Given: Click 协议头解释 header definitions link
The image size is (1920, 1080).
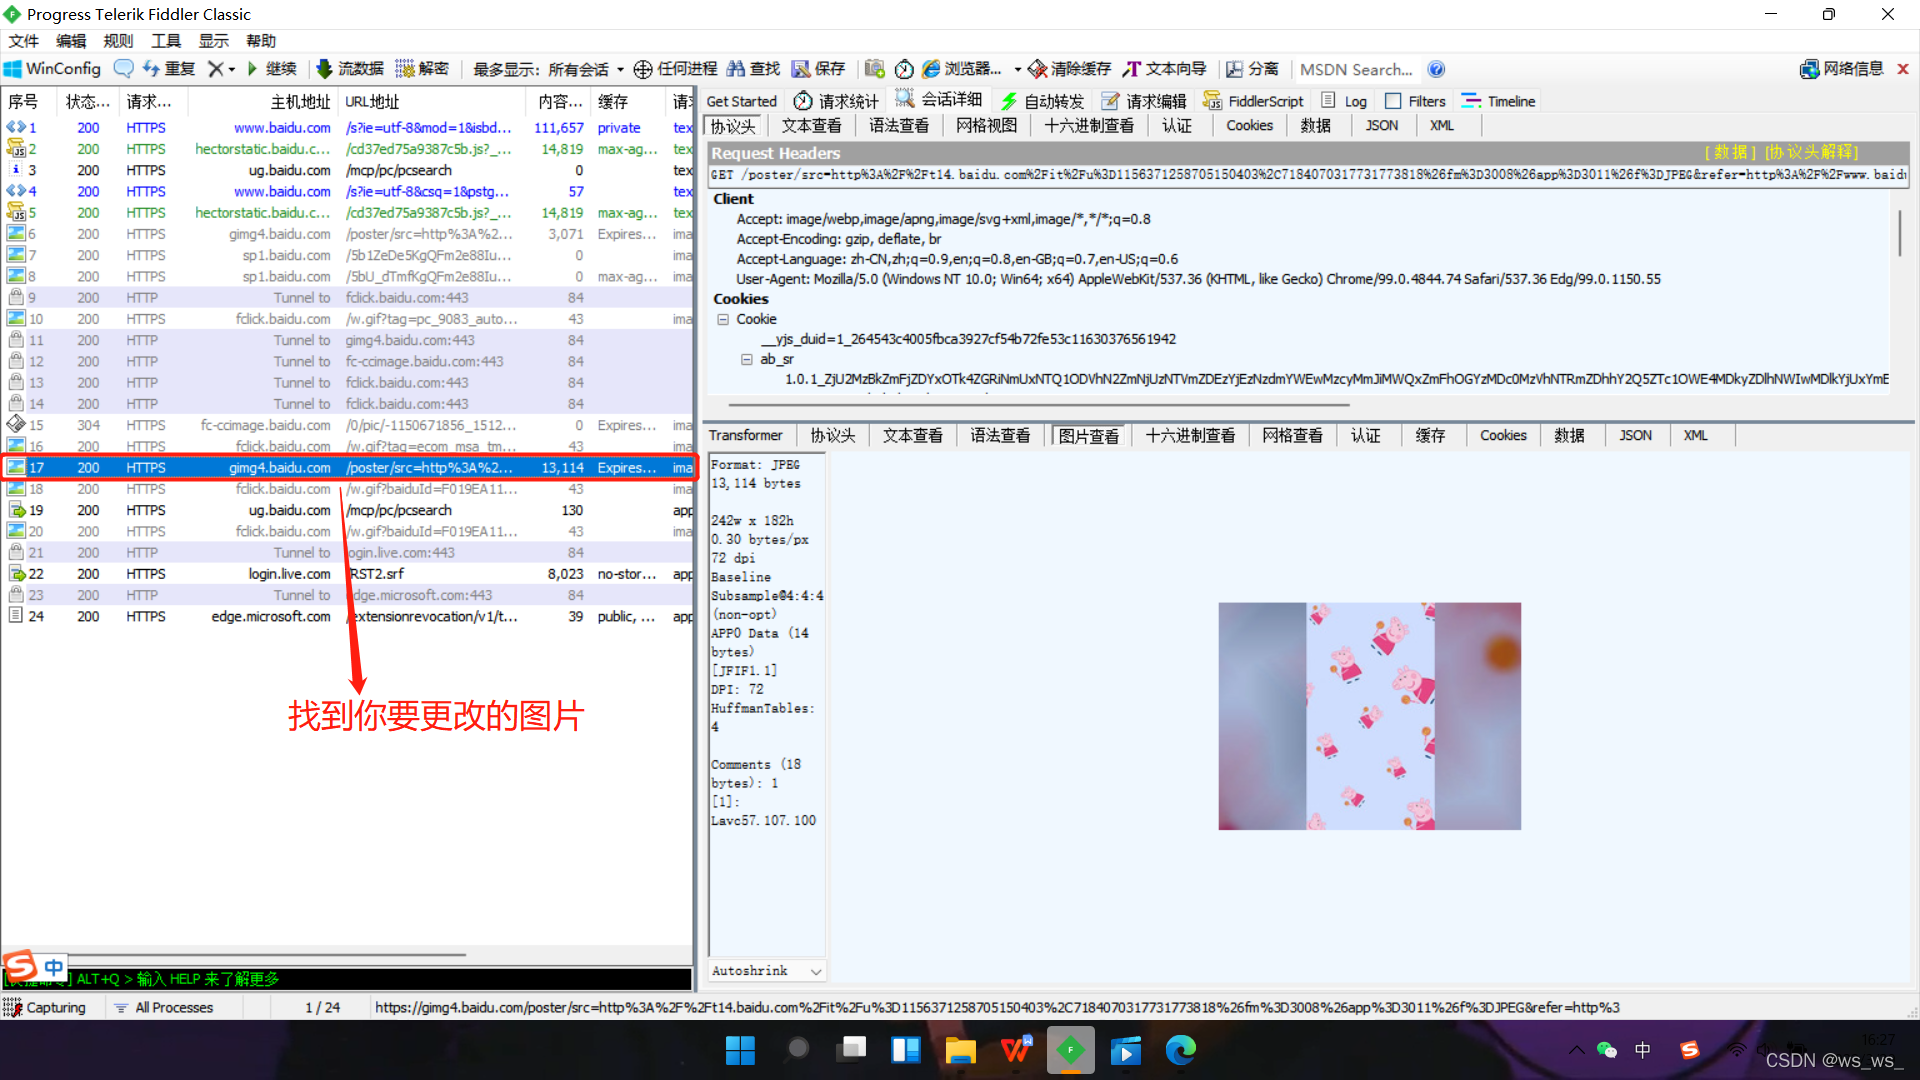Looking at the screenshot, I should 1812,153.
